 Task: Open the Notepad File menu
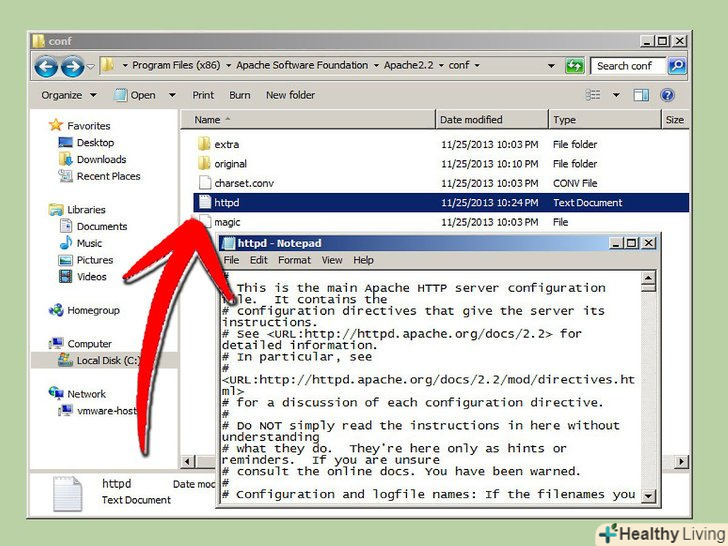[231, 260]
